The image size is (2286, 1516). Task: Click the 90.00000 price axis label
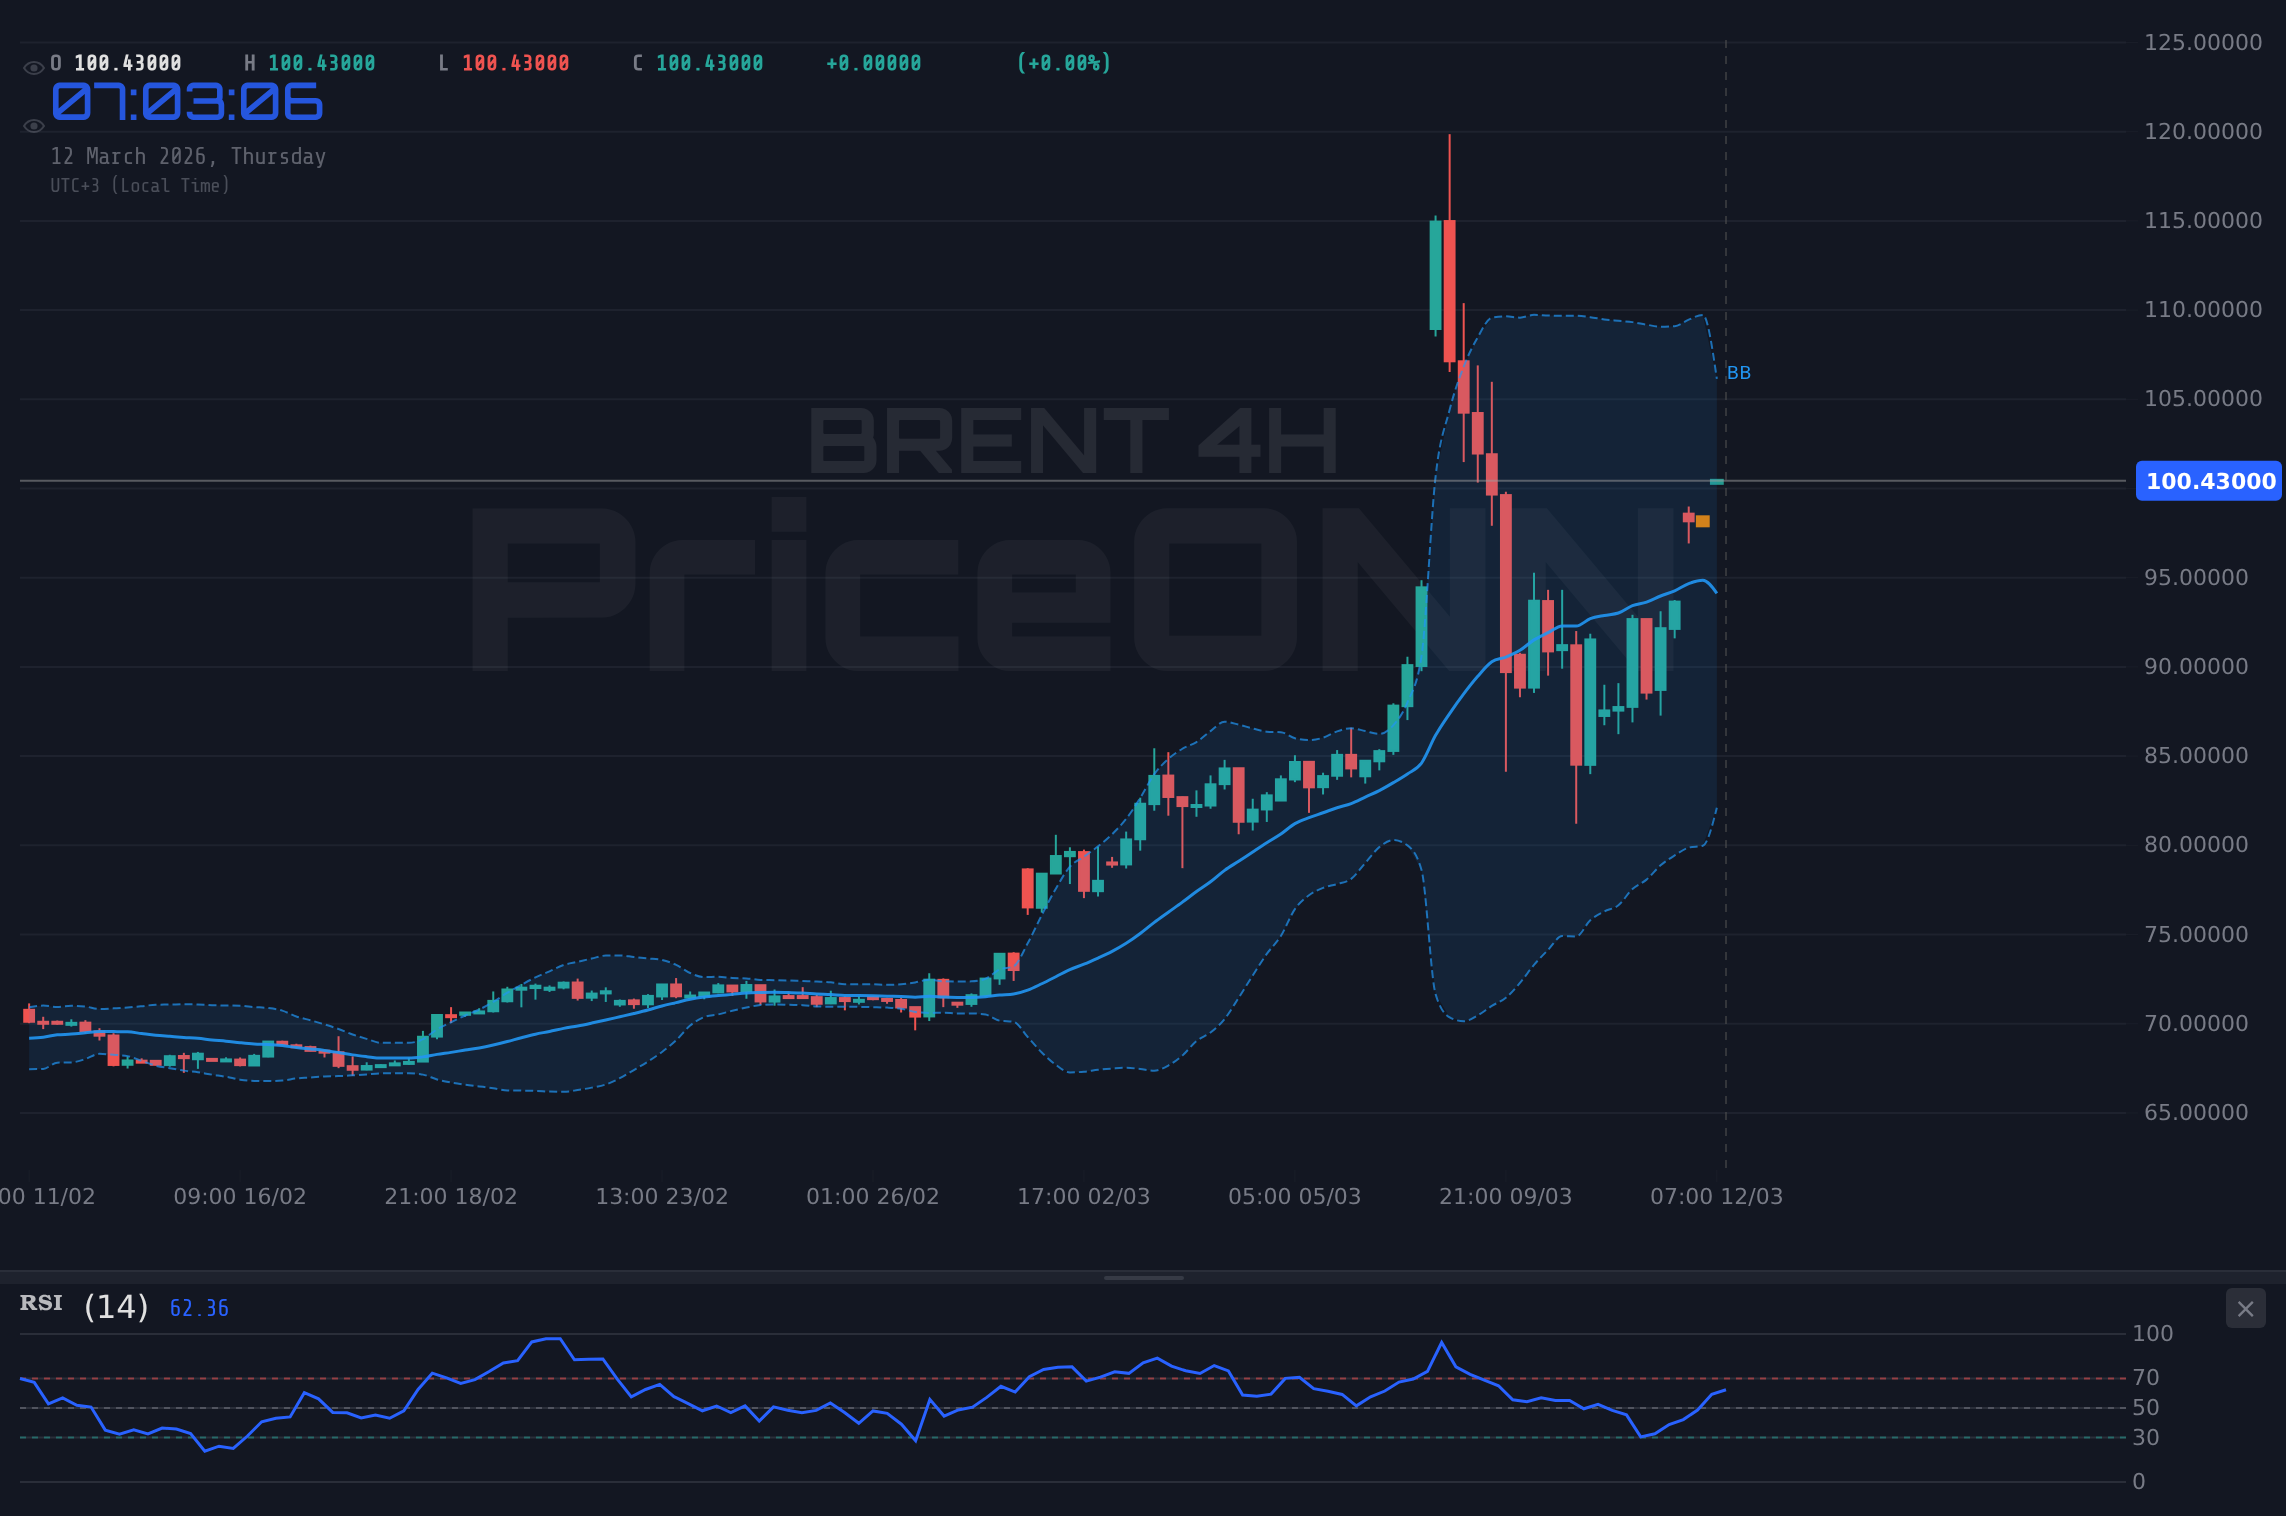coord(2196,666)
